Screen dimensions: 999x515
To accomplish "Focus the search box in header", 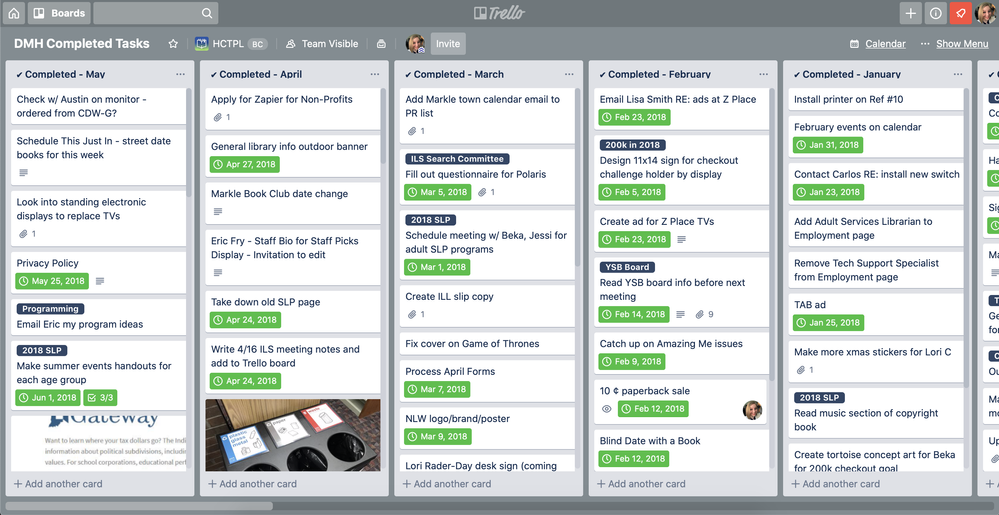I will click(x=155, y=13).
